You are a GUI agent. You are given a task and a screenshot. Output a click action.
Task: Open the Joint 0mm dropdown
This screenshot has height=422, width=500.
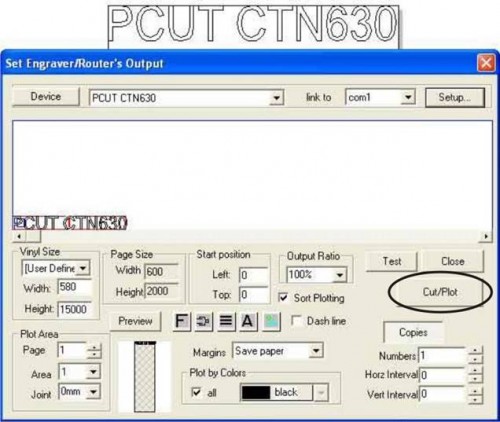pyautogui.click(x=93, y=392)
